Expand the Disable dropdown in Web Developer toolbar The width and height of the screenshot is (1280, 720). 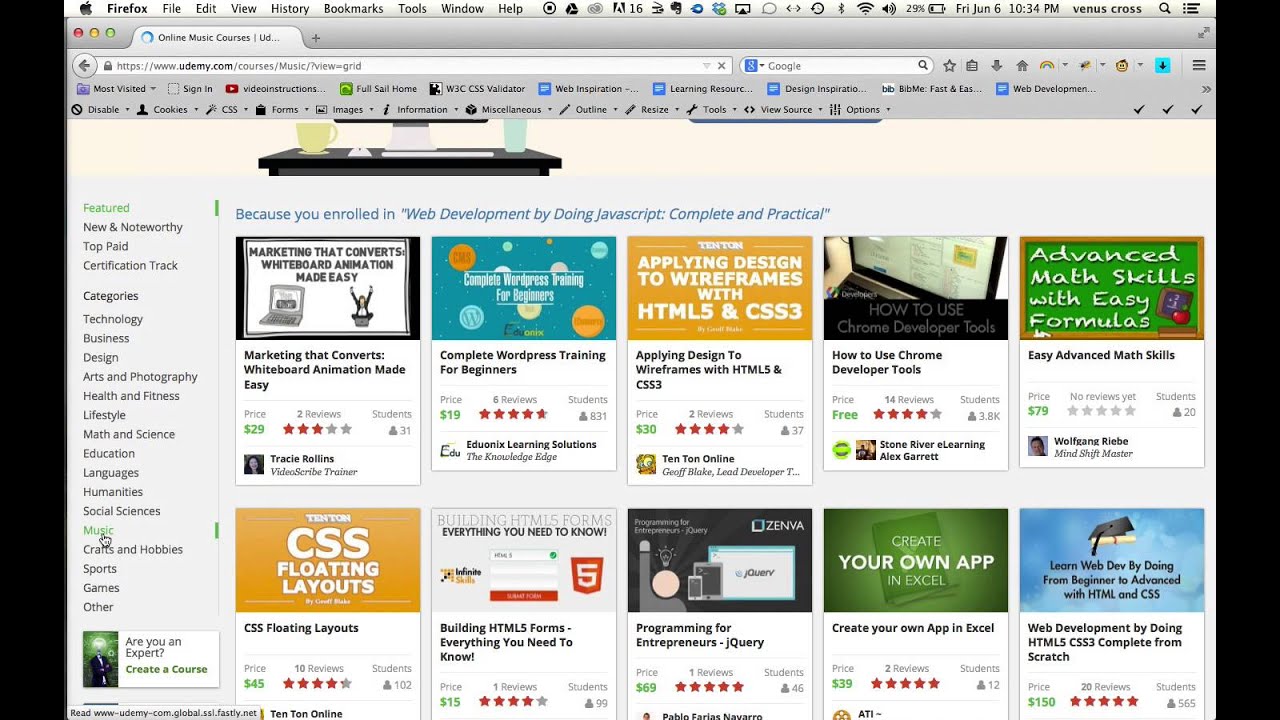point(101,110)
